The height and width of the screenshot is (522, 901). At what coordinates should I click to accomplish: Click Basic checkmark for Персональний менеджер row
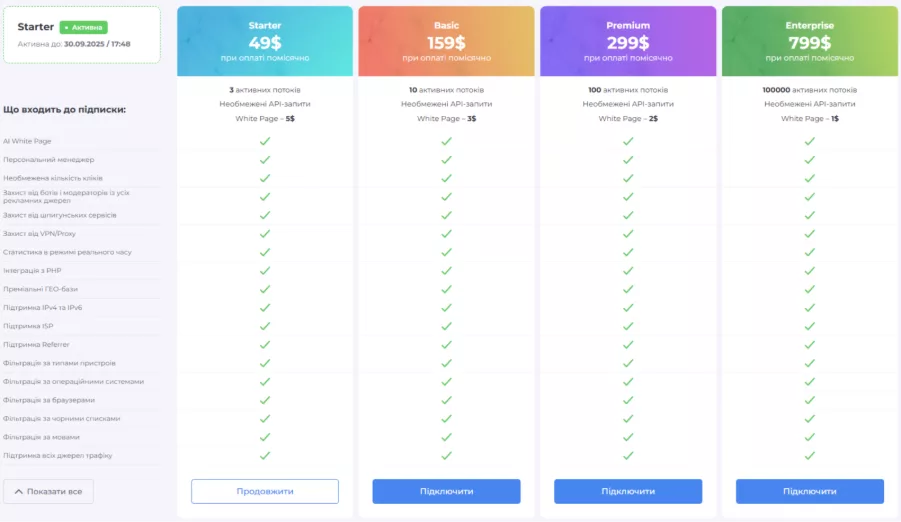(x=446, y=160)
